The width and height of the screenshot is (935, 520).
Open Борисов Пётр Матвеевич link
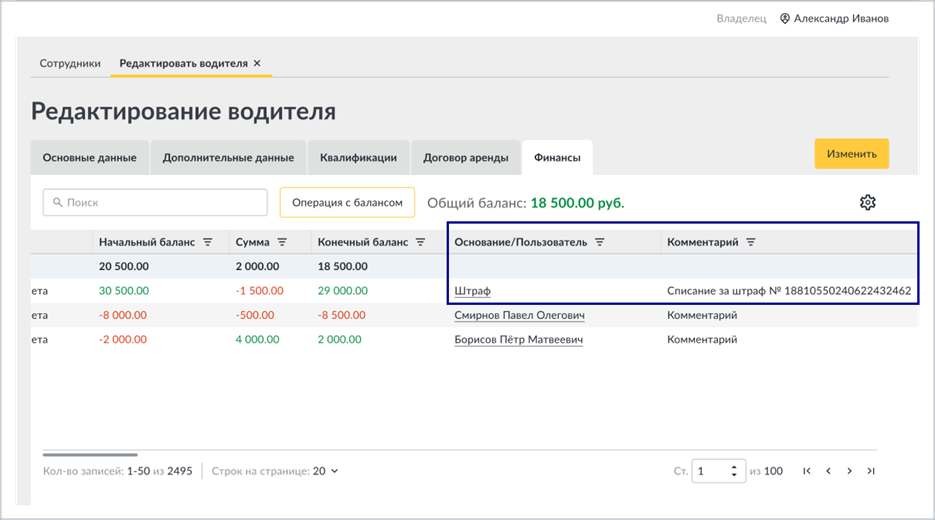(519, 340)
